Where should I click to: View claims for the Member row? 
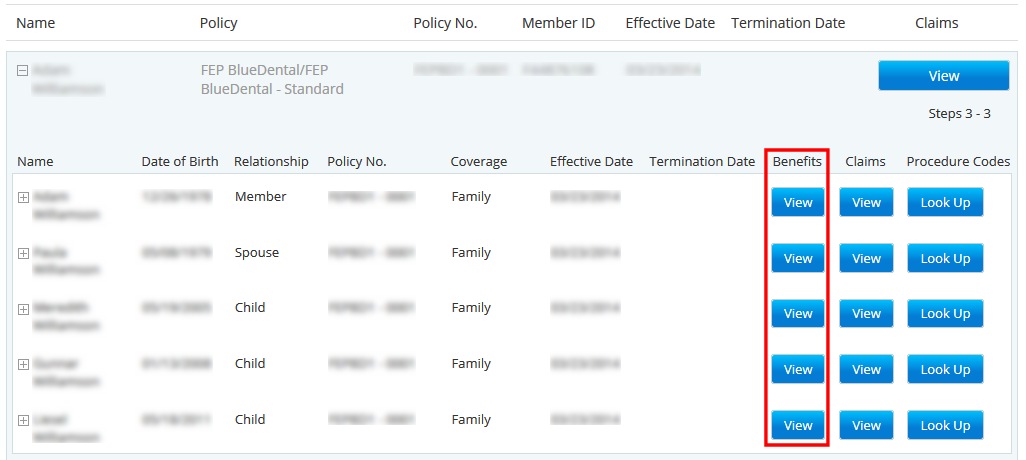pos(866,203)
